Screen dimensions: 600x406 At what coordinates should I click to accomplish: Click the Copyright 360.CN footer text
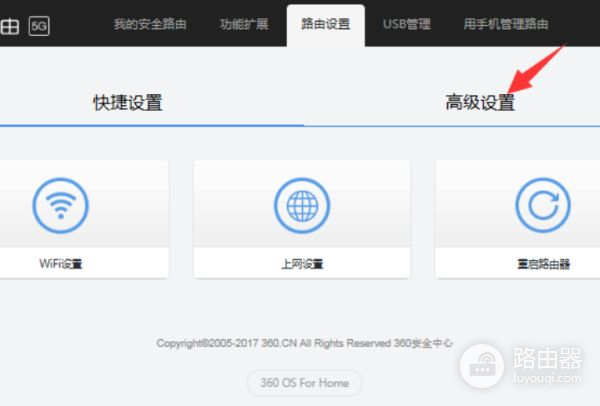click(x=305, y=343)
